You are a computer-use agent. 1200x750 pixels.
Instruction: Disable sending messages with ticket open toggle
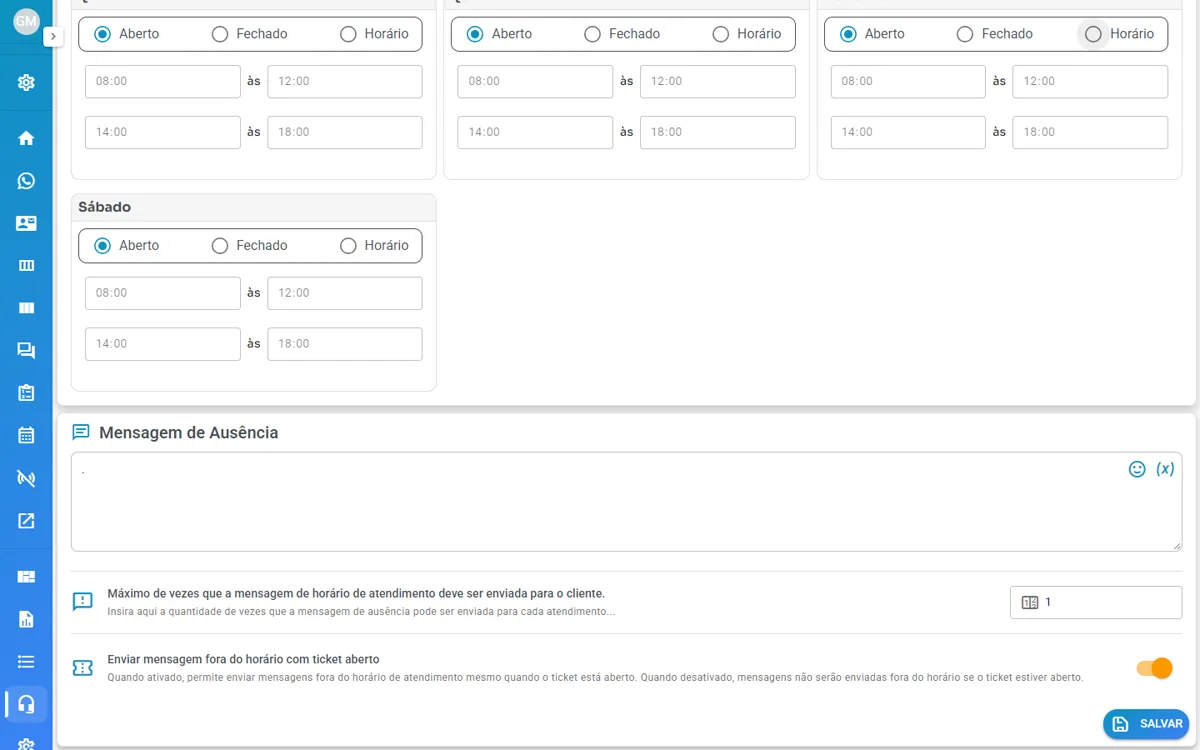(1154, 668)
